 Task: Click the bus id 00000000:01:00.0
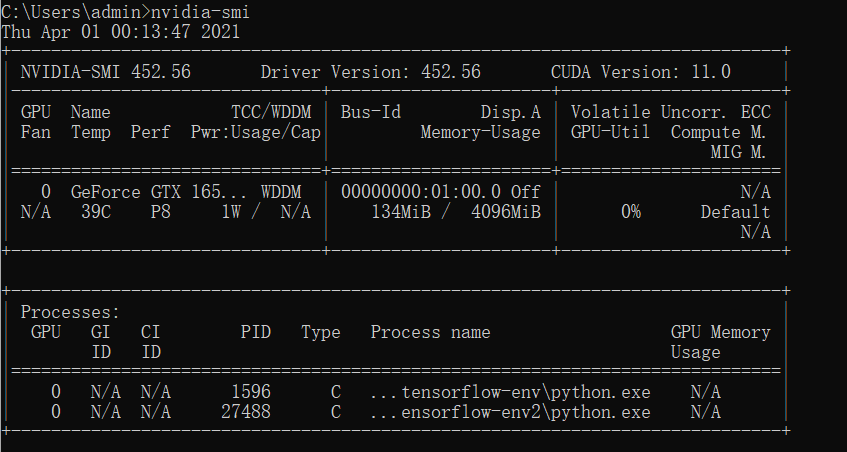tap(421, 192)
